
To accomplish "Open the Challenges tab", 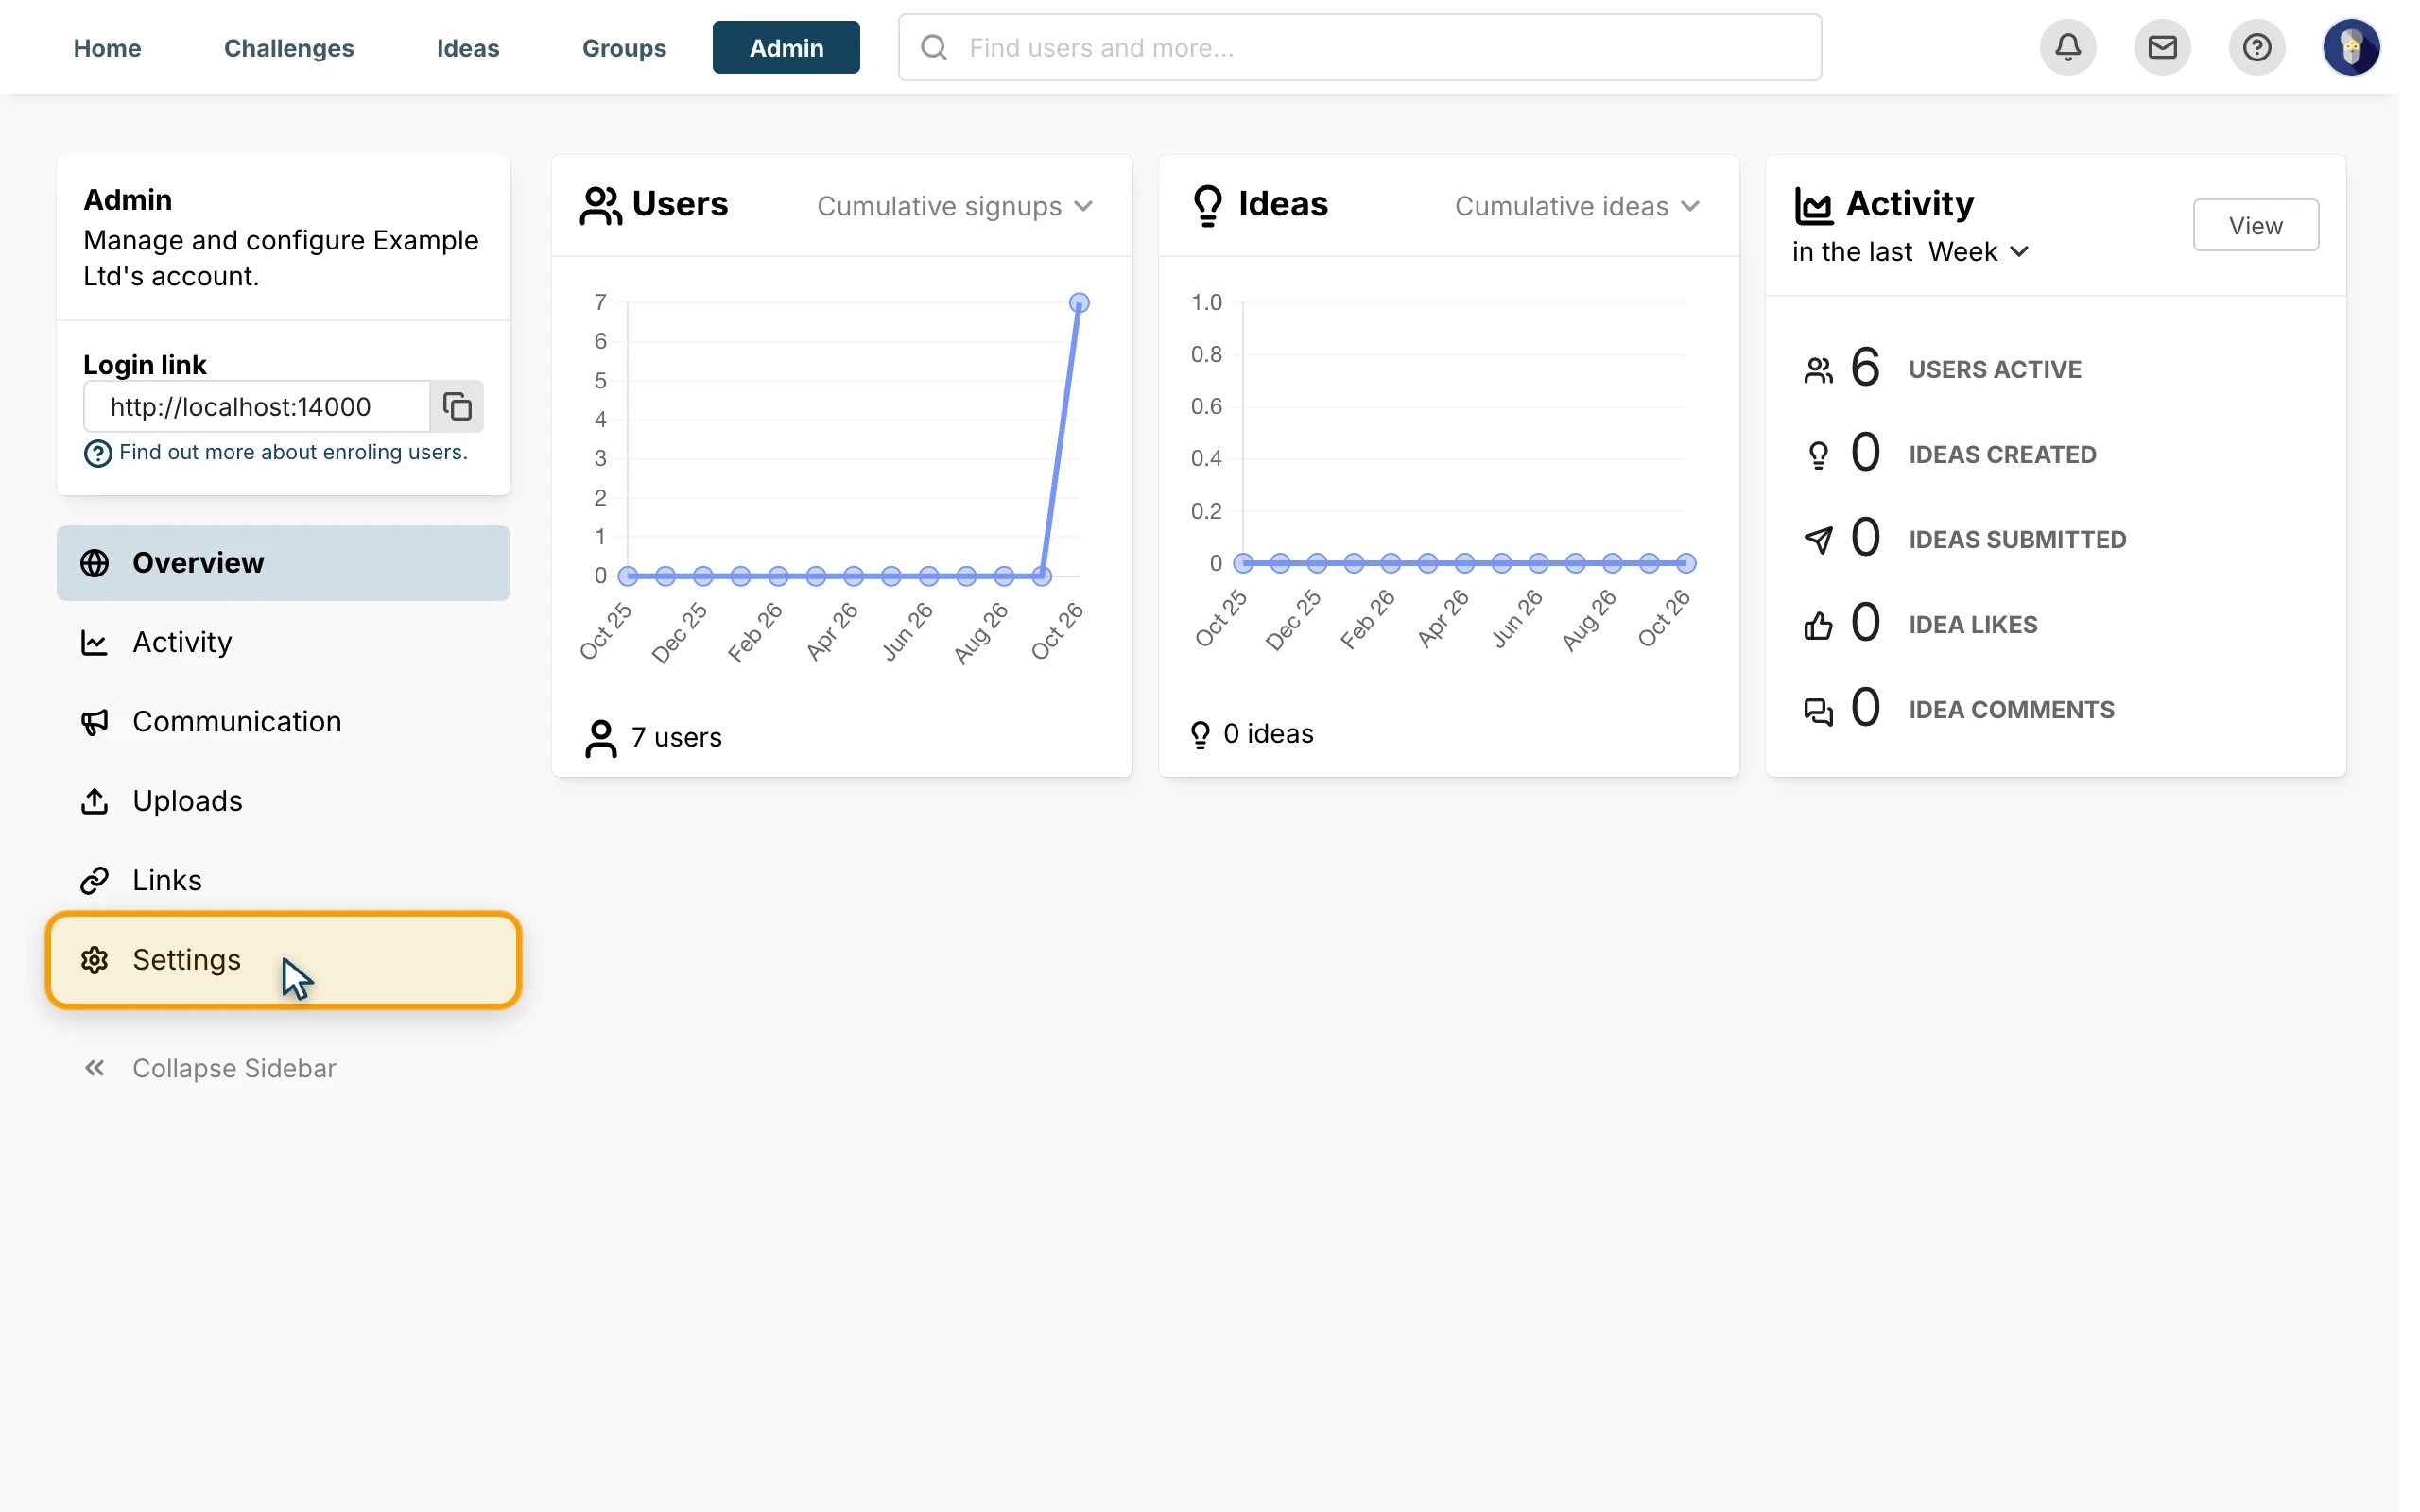I will (x=289, y=48).
